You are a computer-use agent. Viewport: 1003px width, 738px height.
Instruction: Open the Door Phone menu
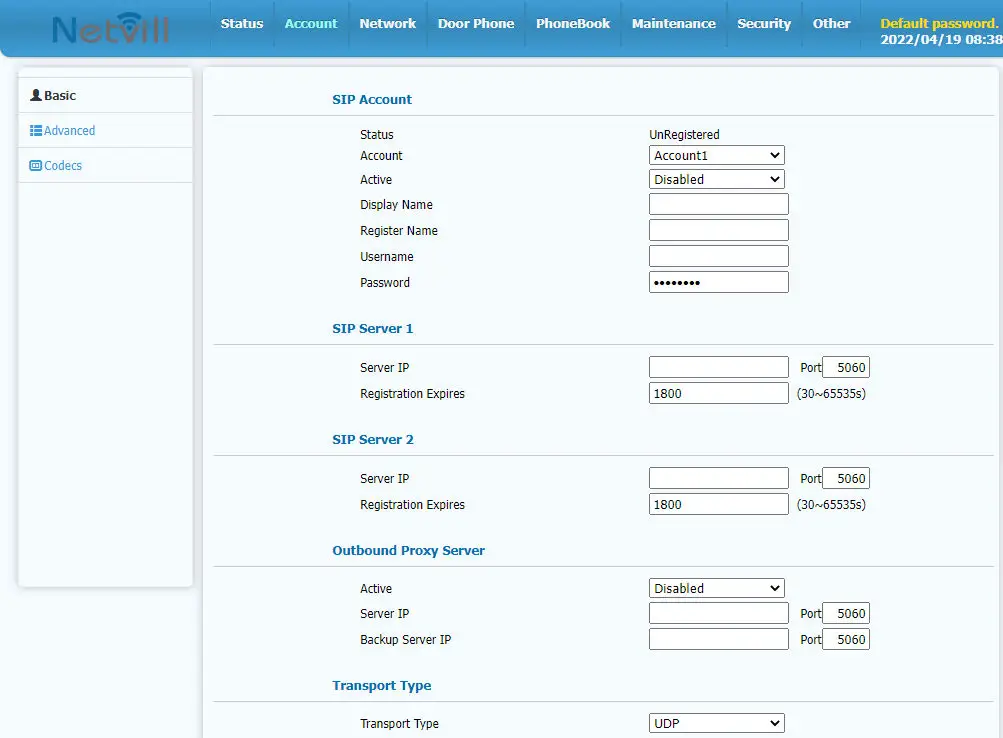point(476,24)
